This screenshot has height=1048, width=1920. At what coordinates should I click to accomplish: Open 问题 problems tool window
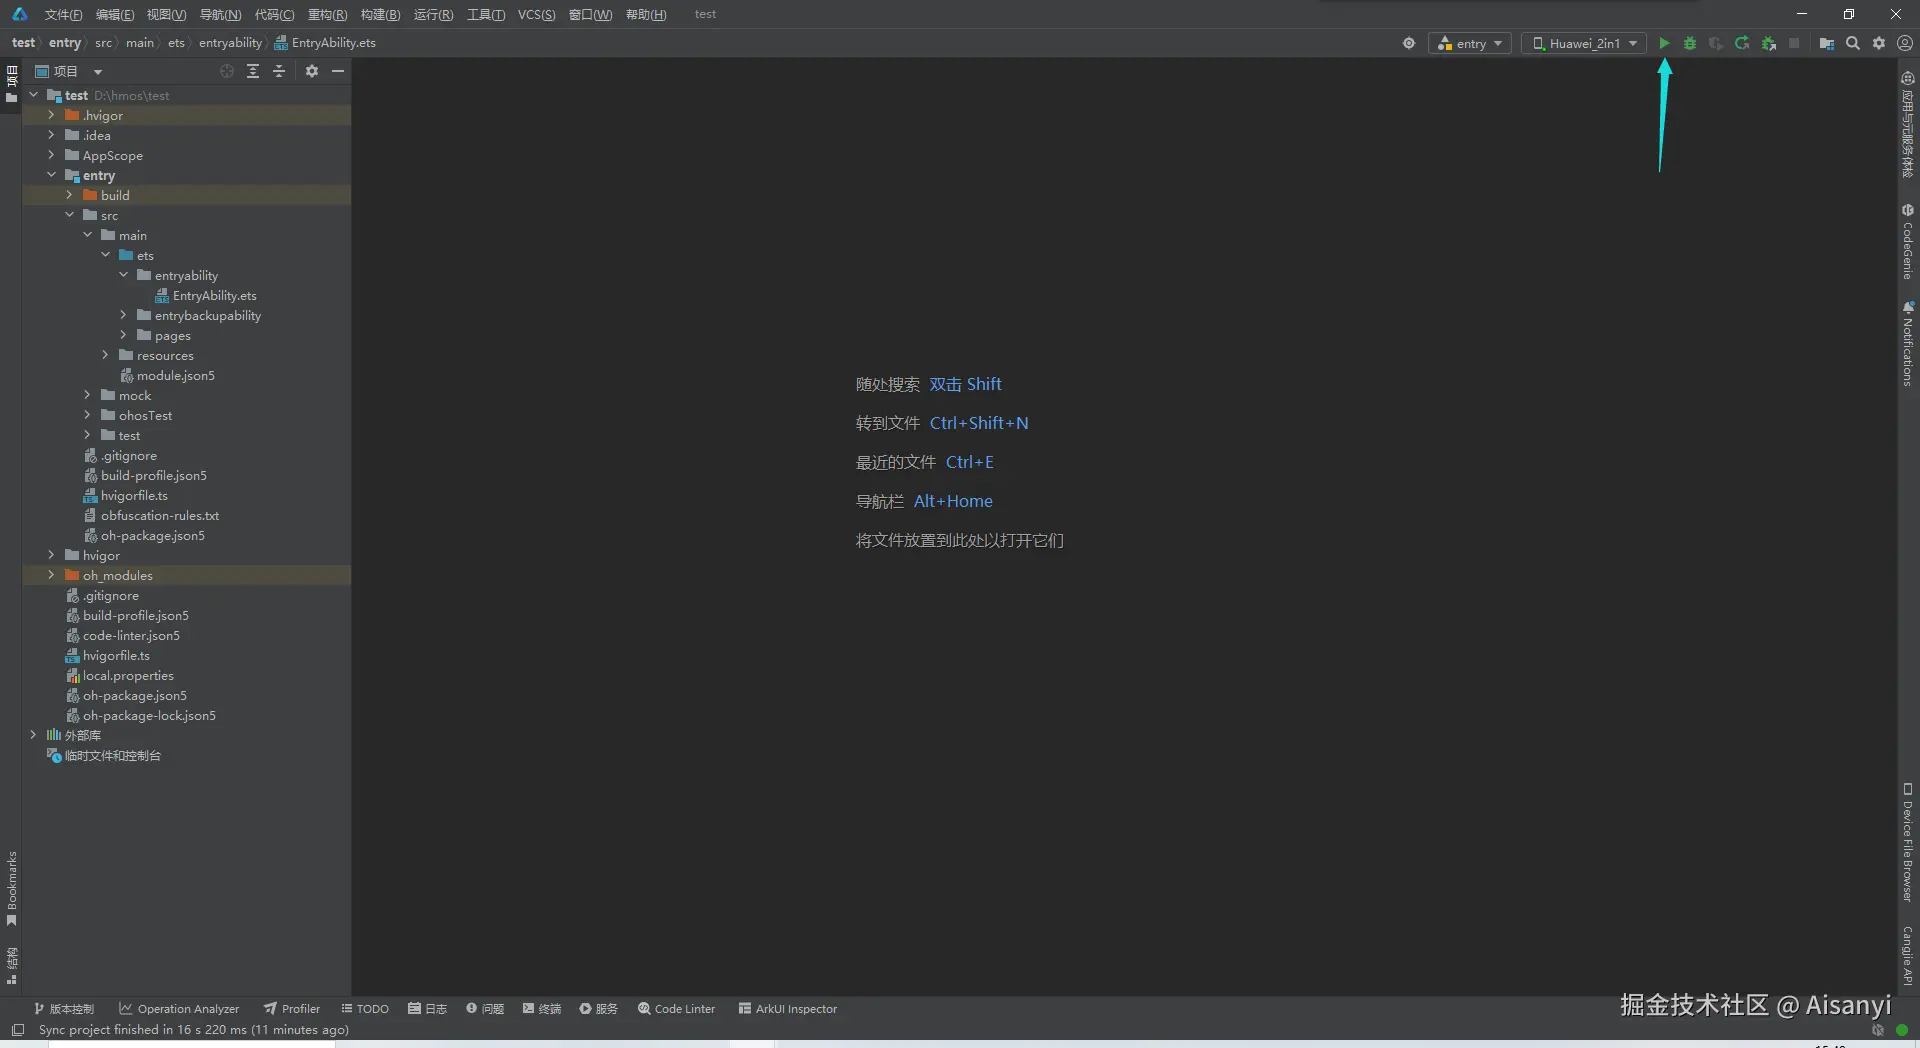coord(485,1009)
